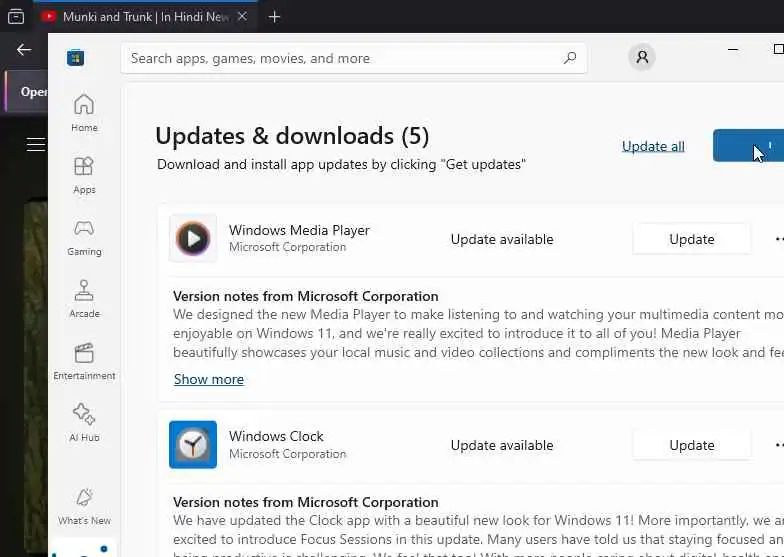Viewport: 784px width, 557px height.
Task: Open a new browser tab
Action: (274, 17)
